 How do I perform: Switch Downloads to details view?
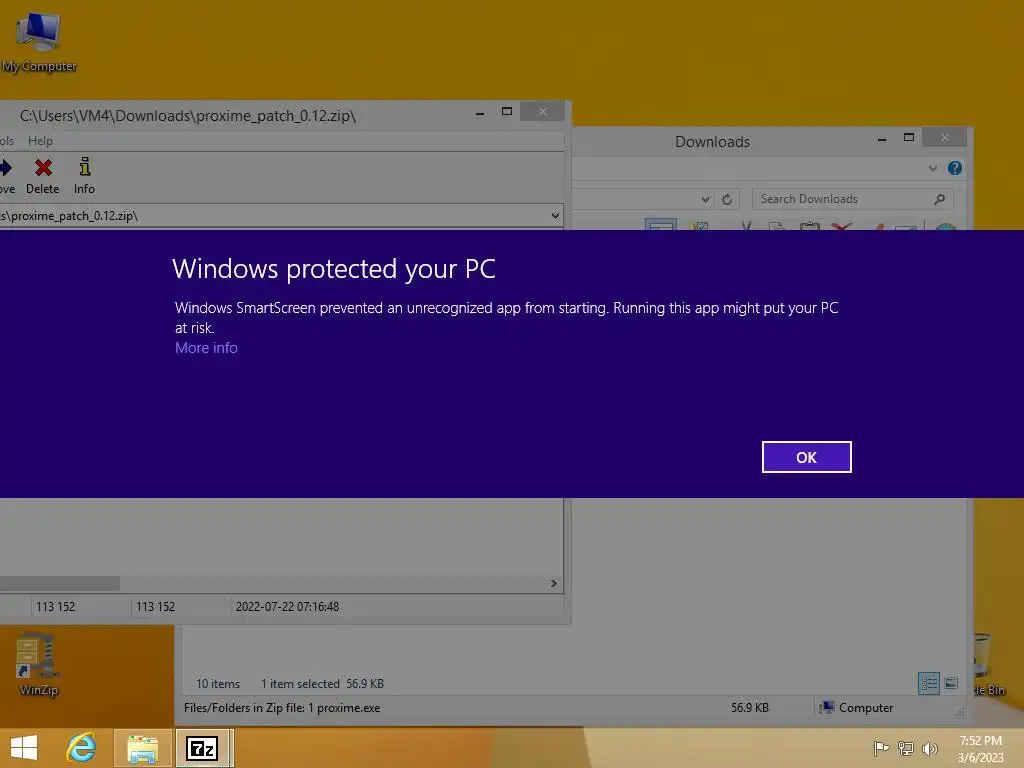pyautogui.click(x=929, y=684)
